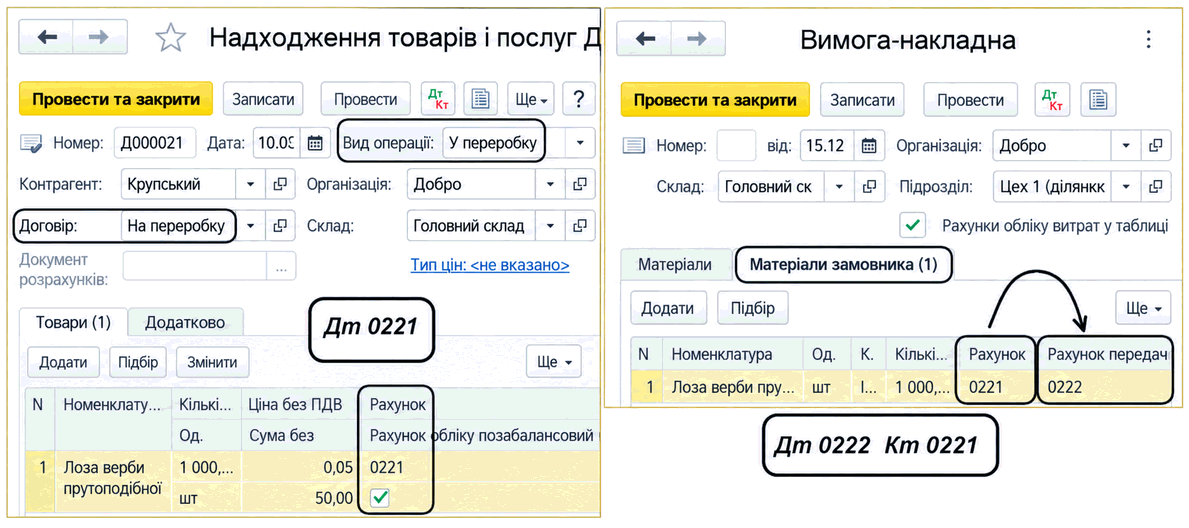This screenshot has height=528, width=1189.
Task: Open Договір На переробку record icon
Action: point(280,225)
